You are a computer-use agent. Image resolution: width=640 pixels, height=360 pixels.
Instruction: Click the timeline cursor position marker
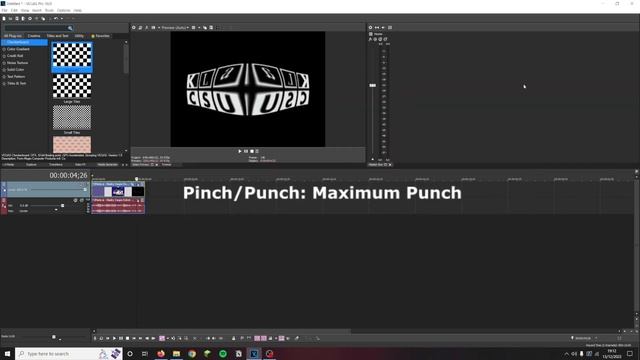(137, 179)
